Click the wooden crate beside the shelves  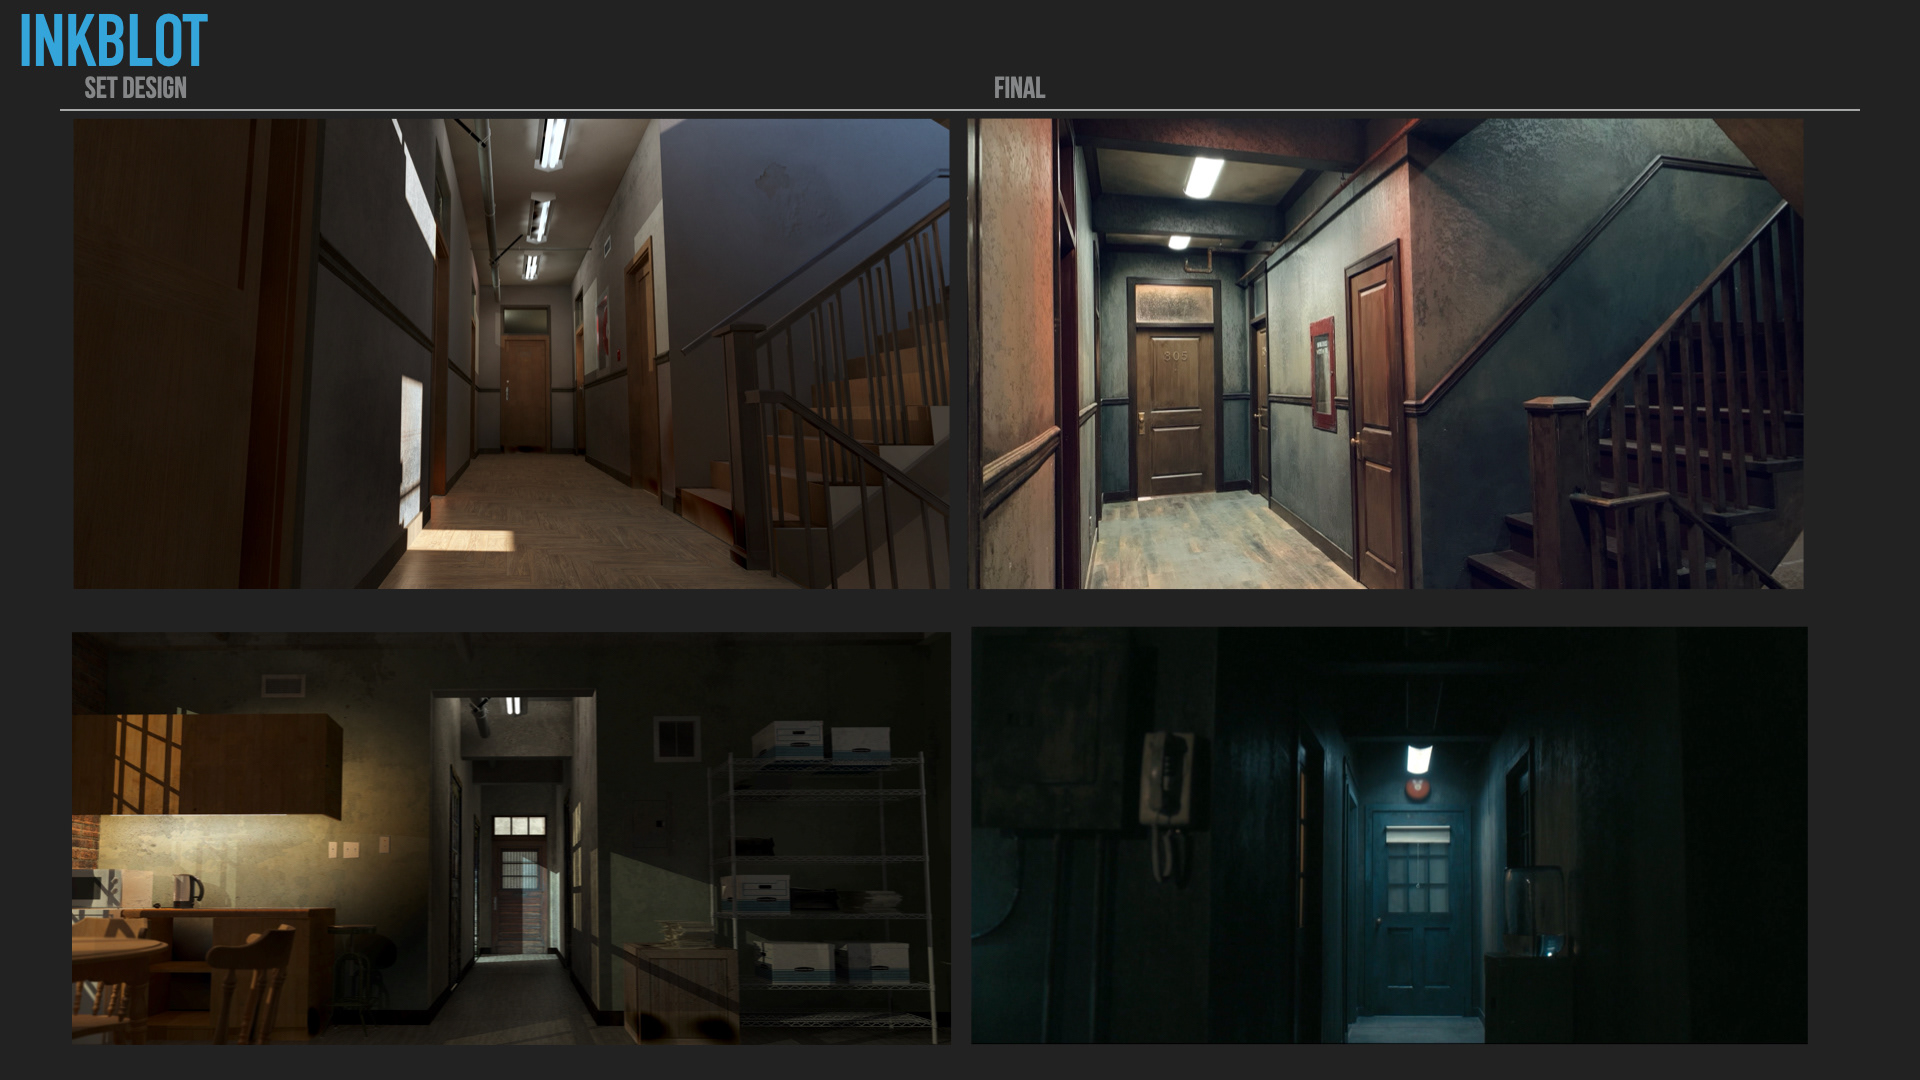tap(680, 990)
